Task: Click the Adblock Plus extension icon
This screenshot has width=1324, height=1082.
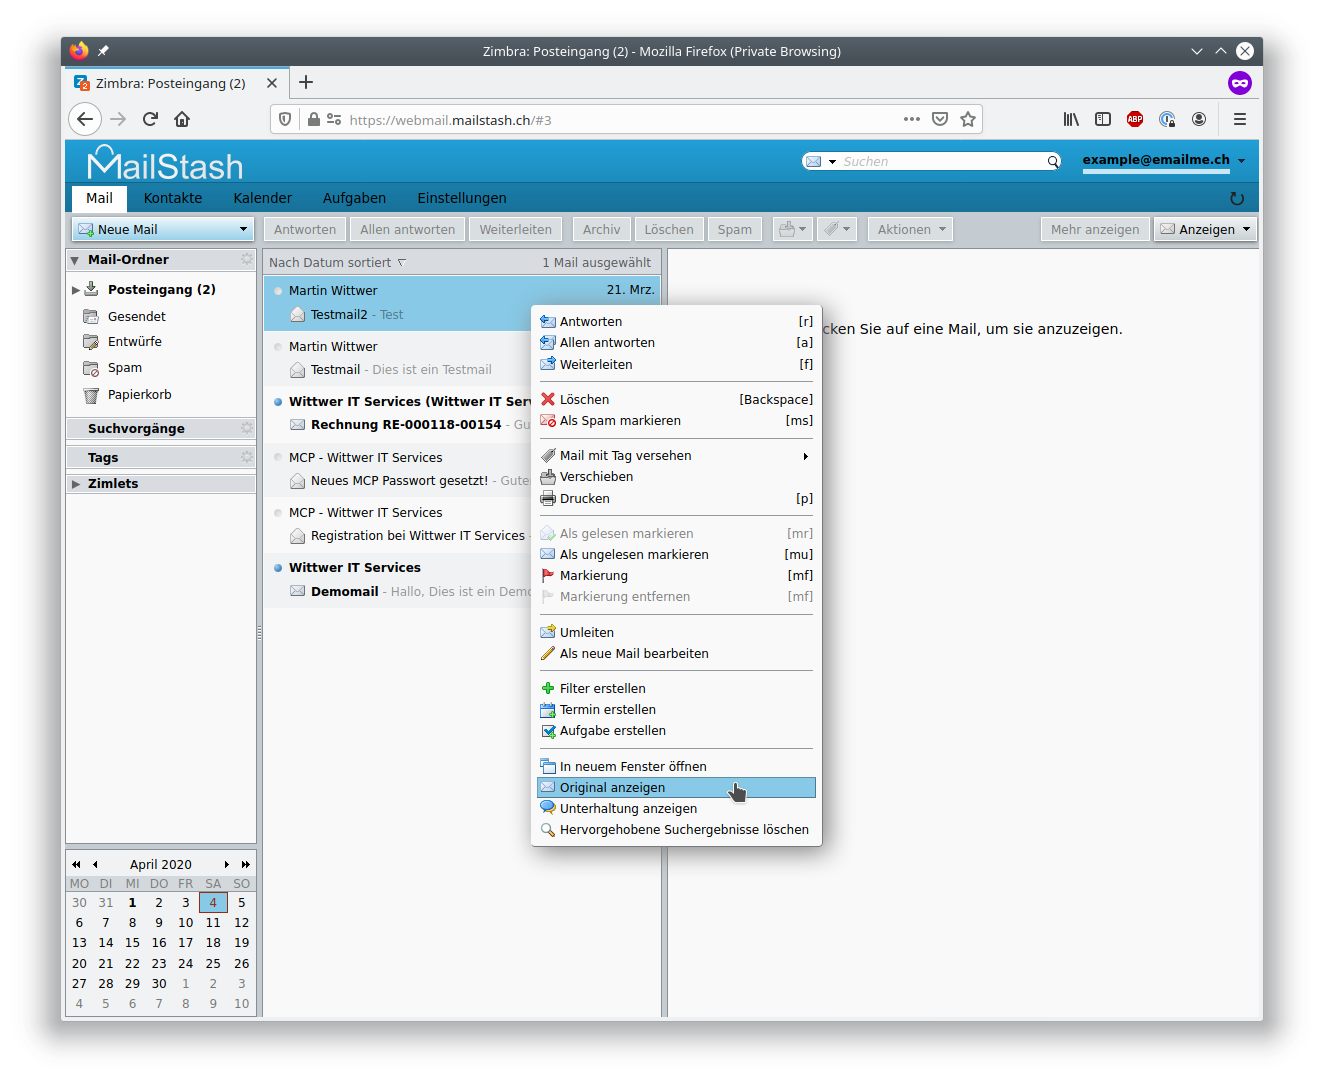Action: [1135, 119]
